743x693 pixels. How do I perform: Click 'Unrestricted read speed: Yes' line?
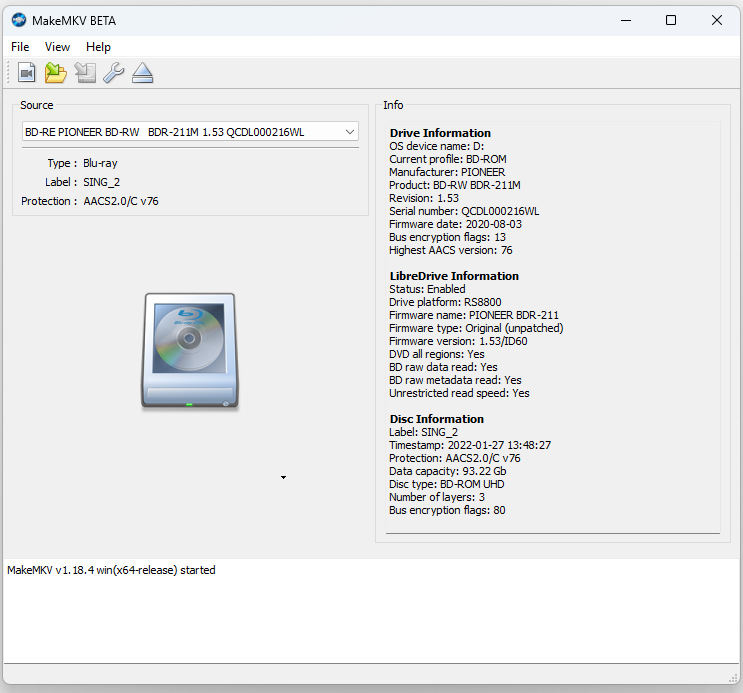(x=459, y=393)
